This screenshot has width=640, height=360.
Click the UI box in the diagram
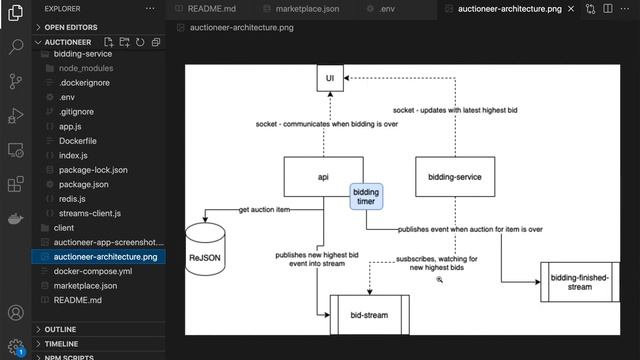330,78
